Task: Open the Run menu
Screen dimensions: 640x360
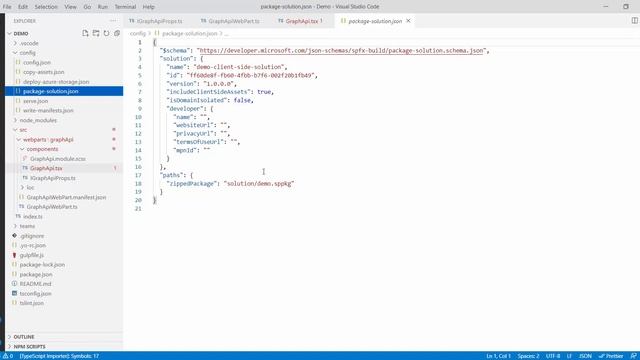Action: (102, 7)
